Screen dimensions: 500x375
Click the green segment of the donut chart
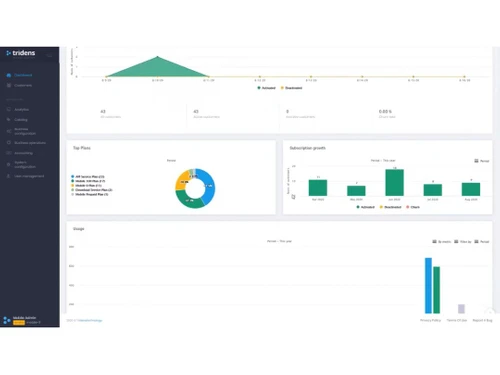click(189, 200)
